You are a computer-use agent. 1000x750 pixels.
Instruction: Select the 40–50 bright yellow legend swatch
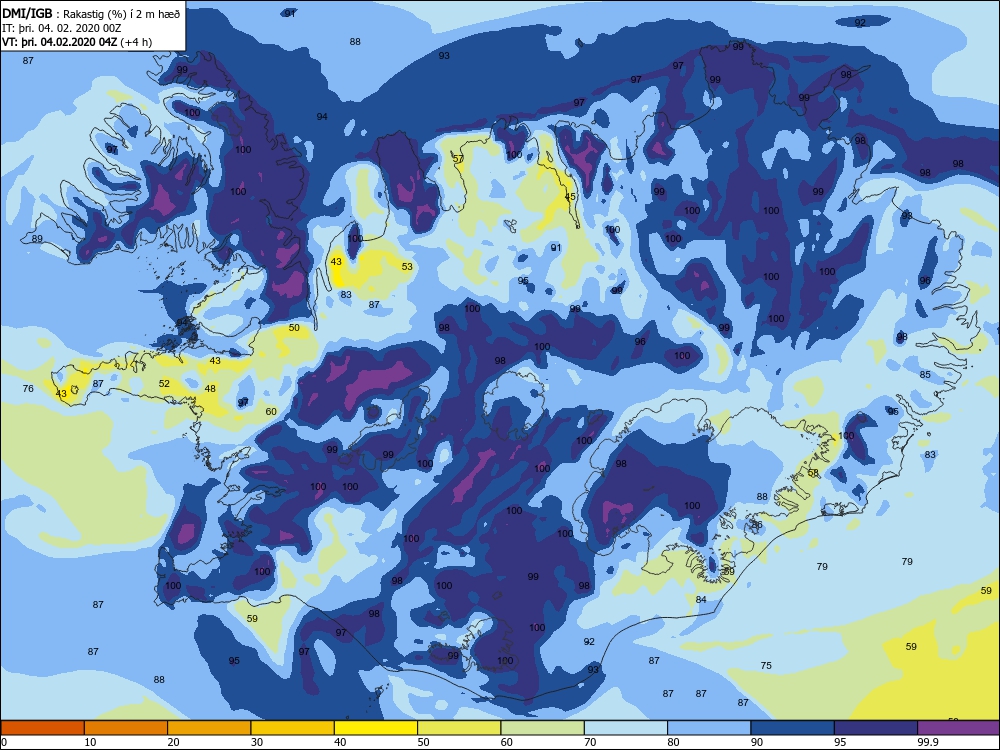pos(376,728)
